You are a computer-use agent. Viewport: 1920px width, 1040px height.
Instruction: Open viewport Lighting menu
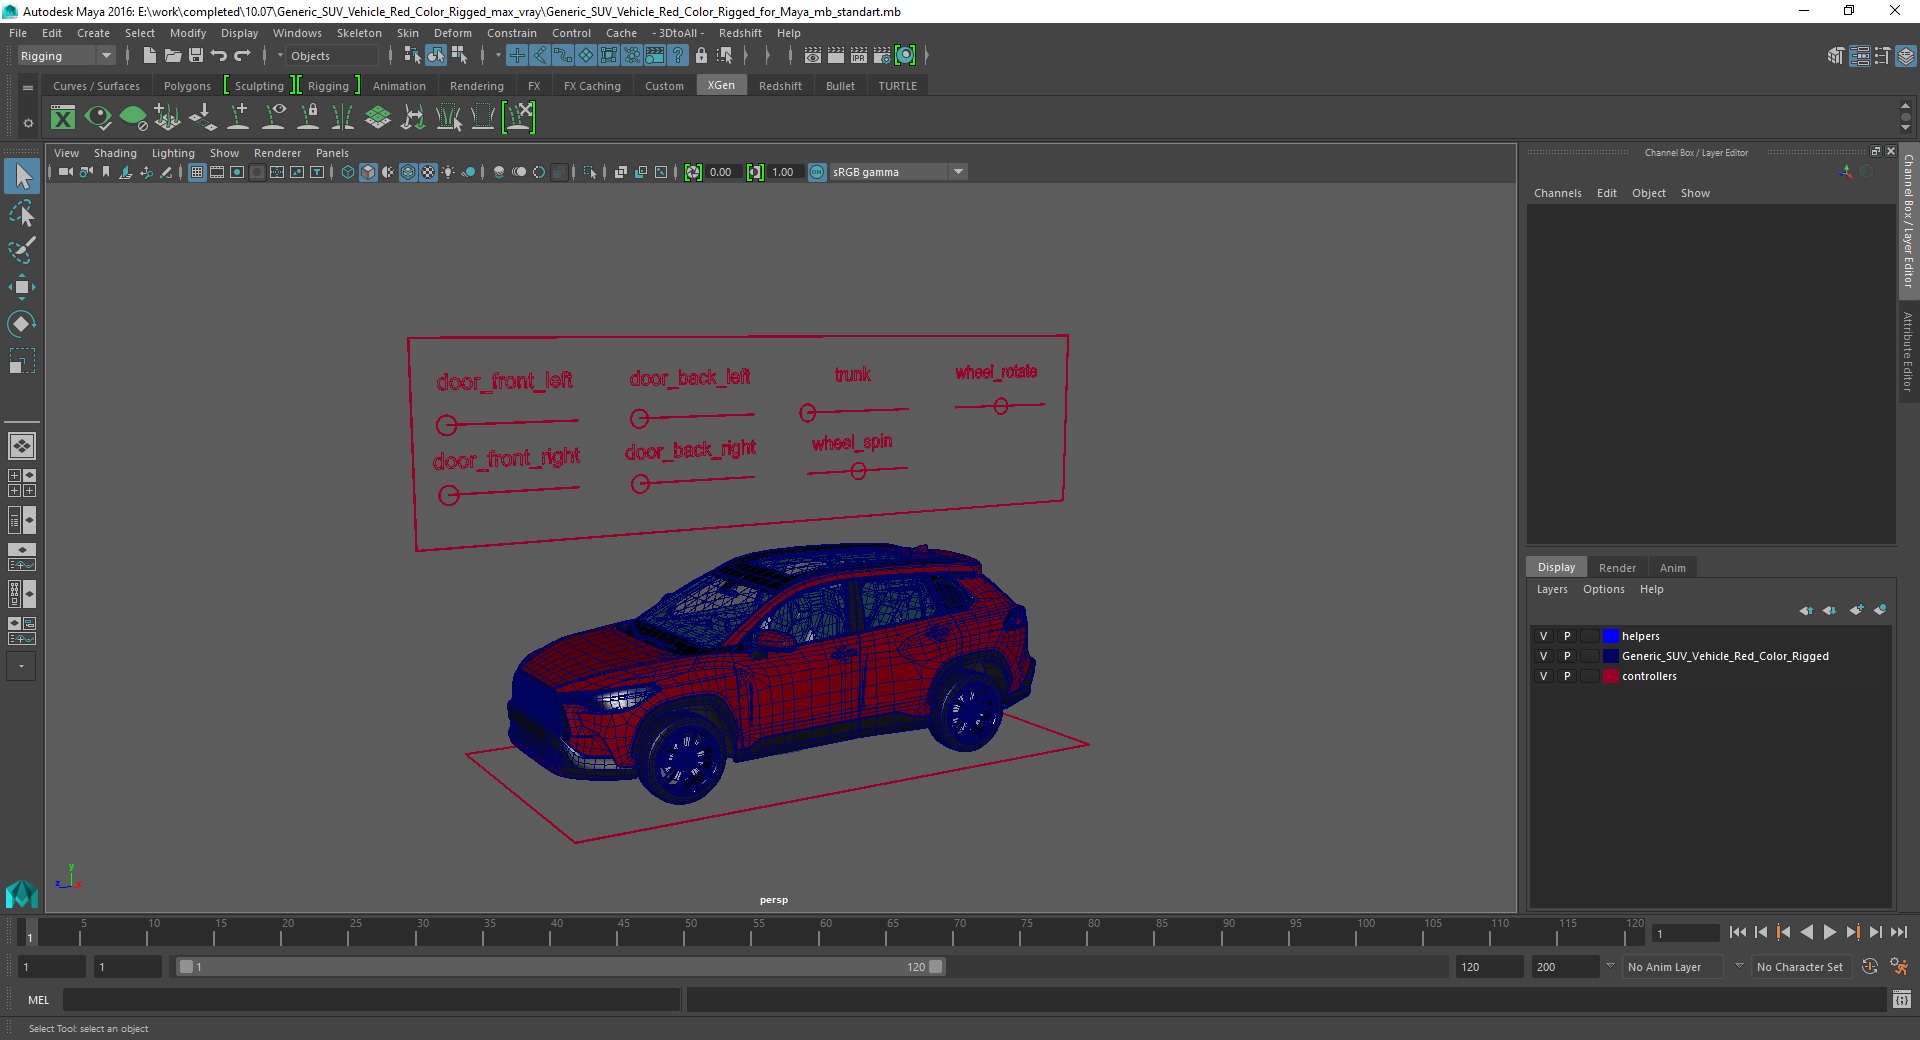click(x=173, y=153)
